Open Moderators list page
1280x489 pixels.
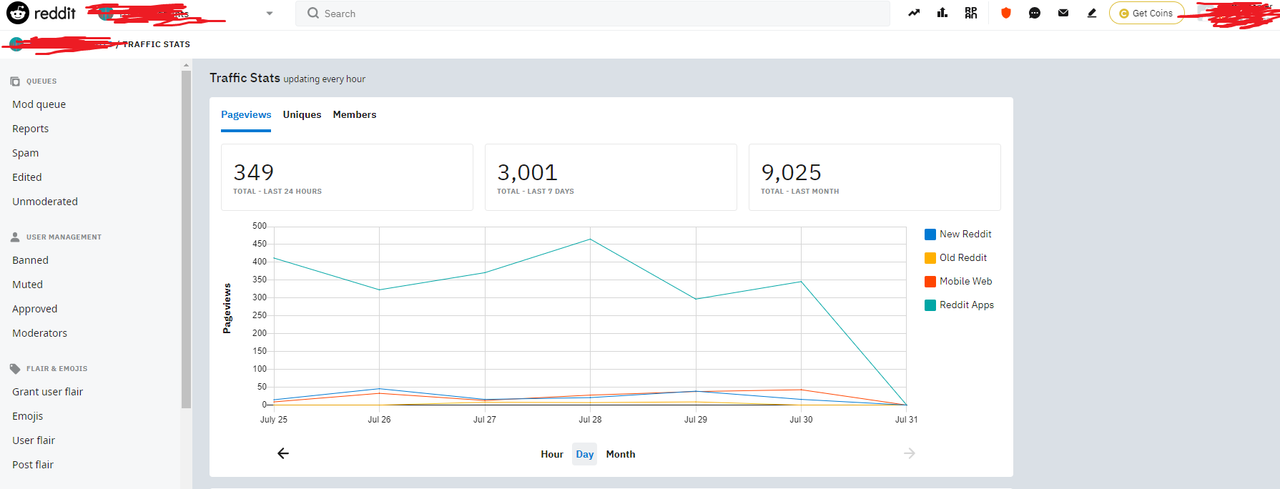pos(40,333)
